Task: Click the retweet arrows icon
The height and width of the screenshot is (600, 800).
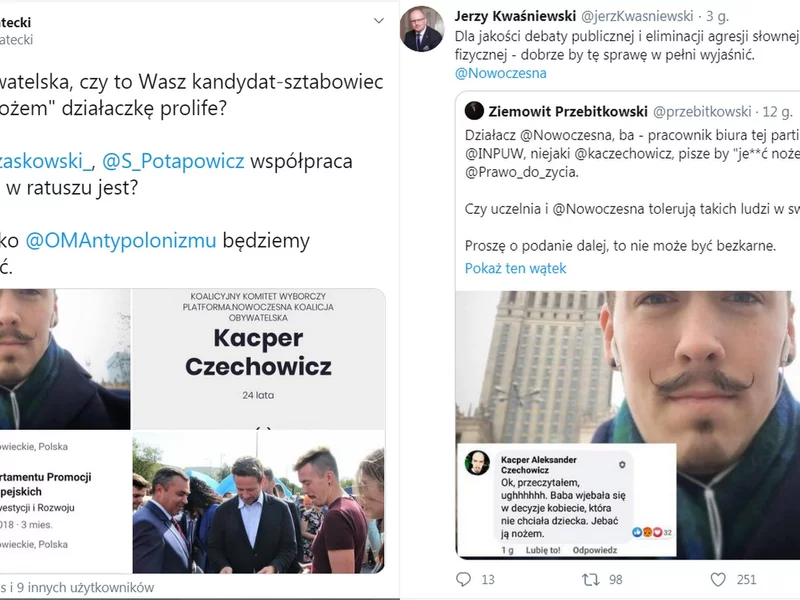Action: coord(590,580)
